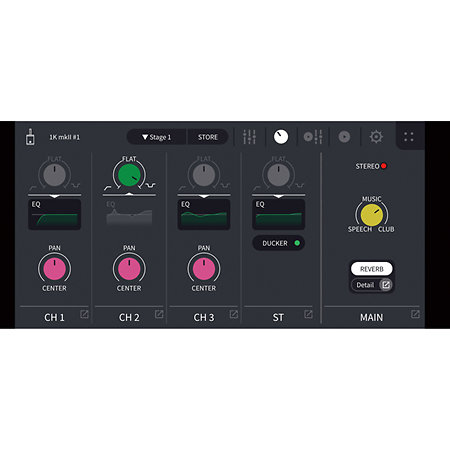
Task: Open the Stage 1 scene dropdown
Action: point(157,137)
